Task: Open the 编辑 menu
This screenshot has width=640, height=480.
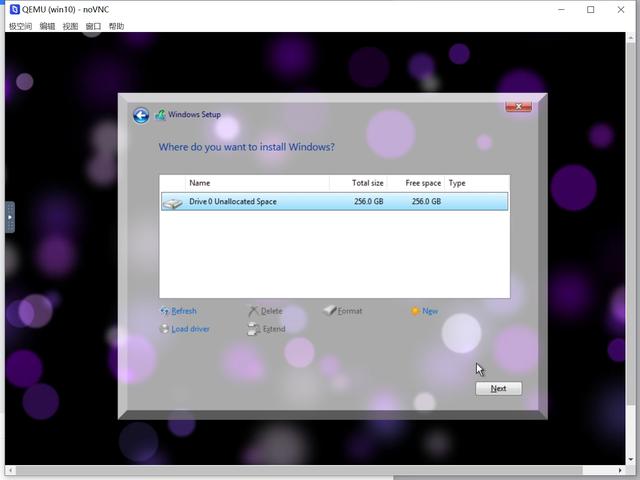Action: 47,26
